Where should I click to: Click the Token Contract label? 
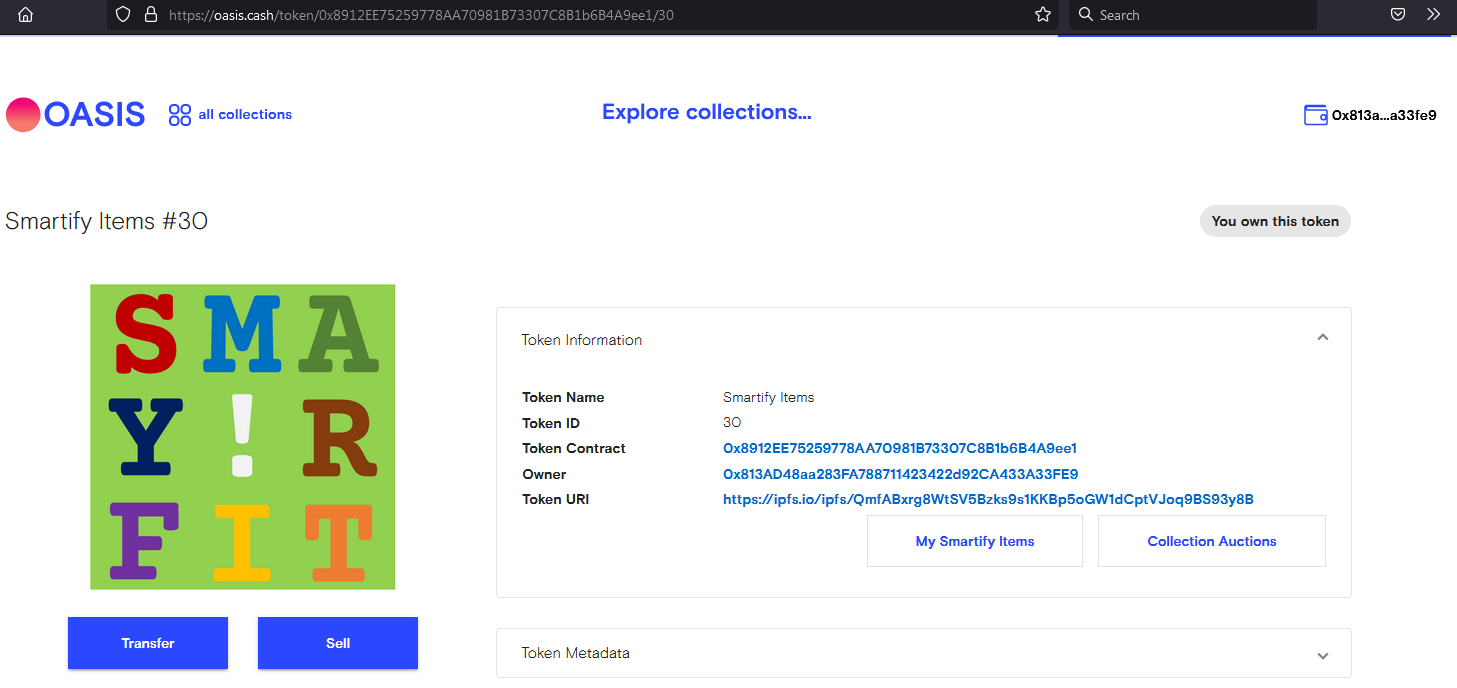pyautogui.click(x=574, y=448)
